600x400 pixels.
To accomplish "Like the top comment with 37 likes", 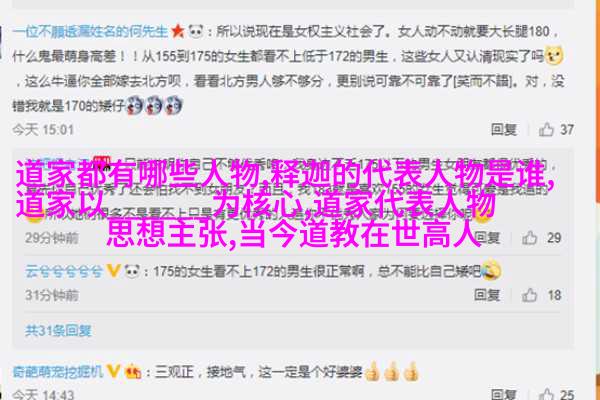I will (x=546, y=129).
